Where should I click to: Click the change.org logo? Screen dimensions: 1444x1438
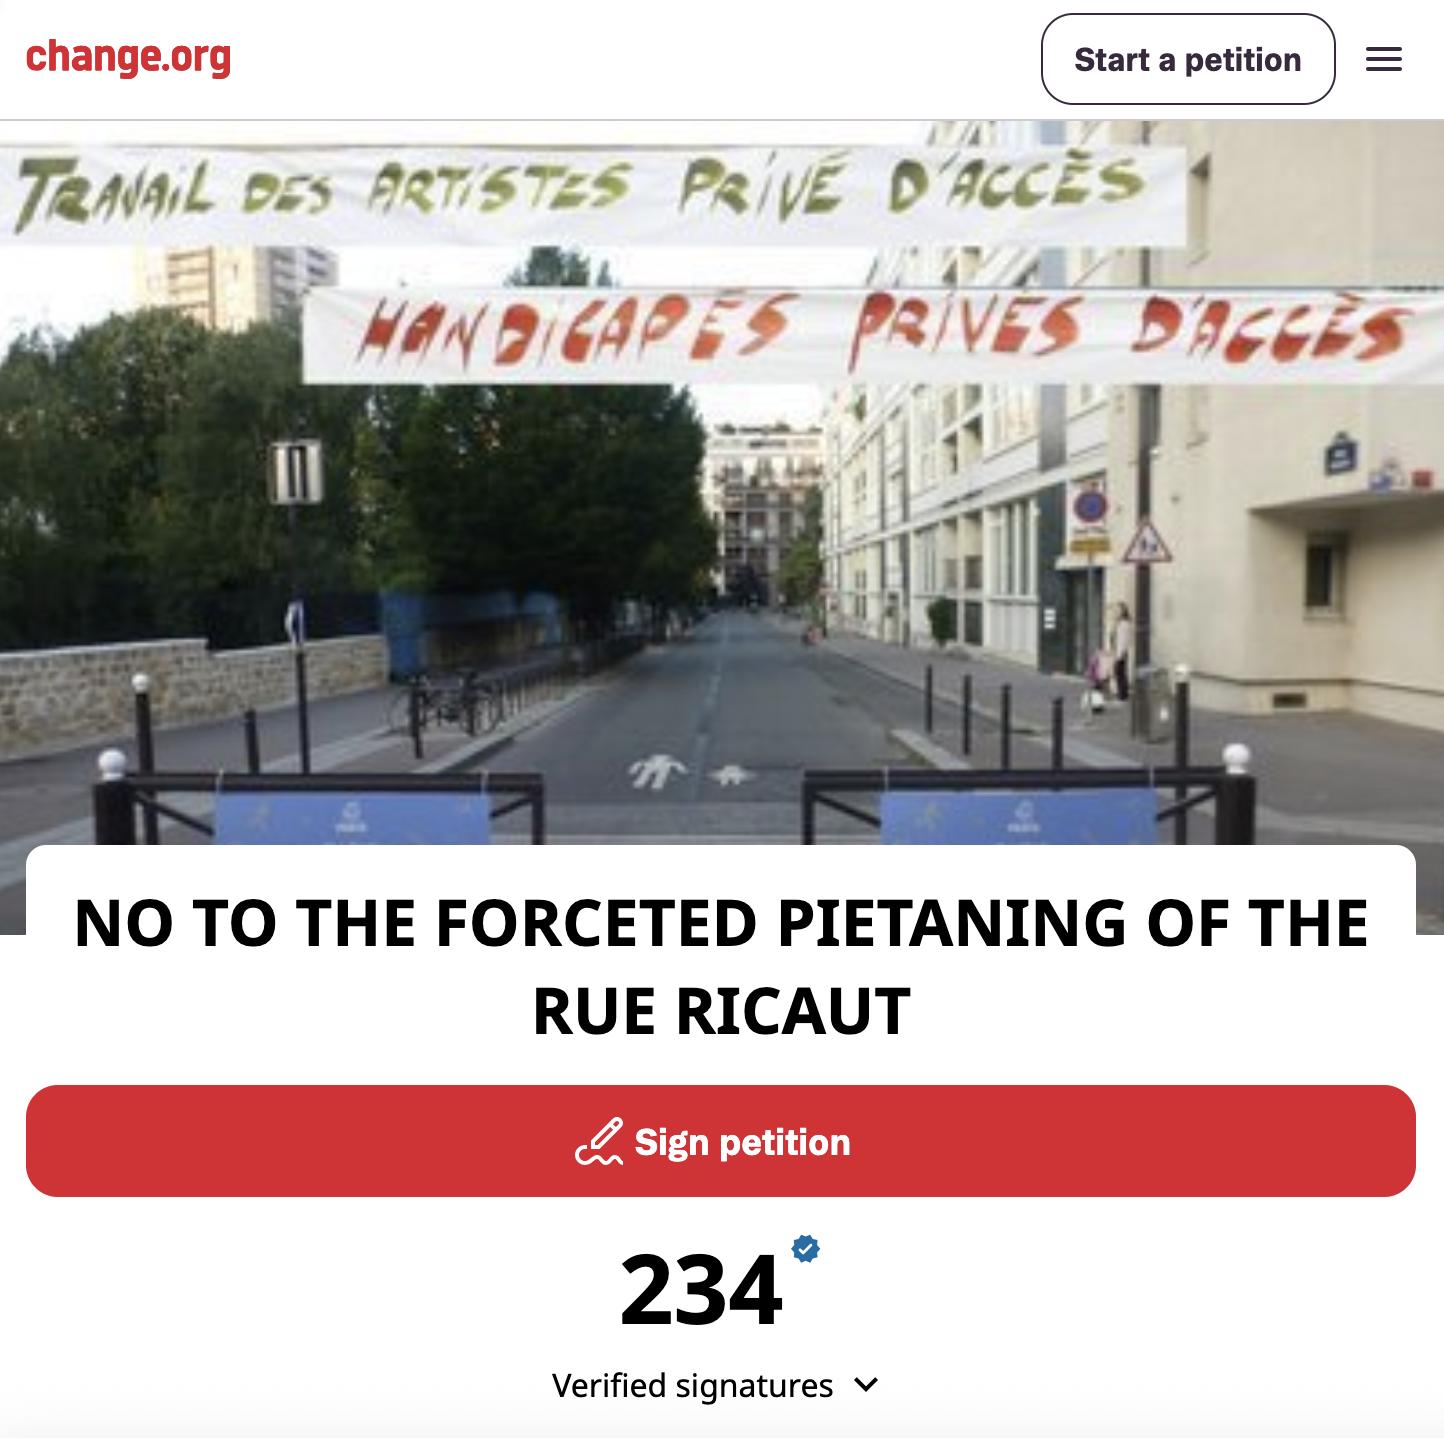click(x=128, y=58)
